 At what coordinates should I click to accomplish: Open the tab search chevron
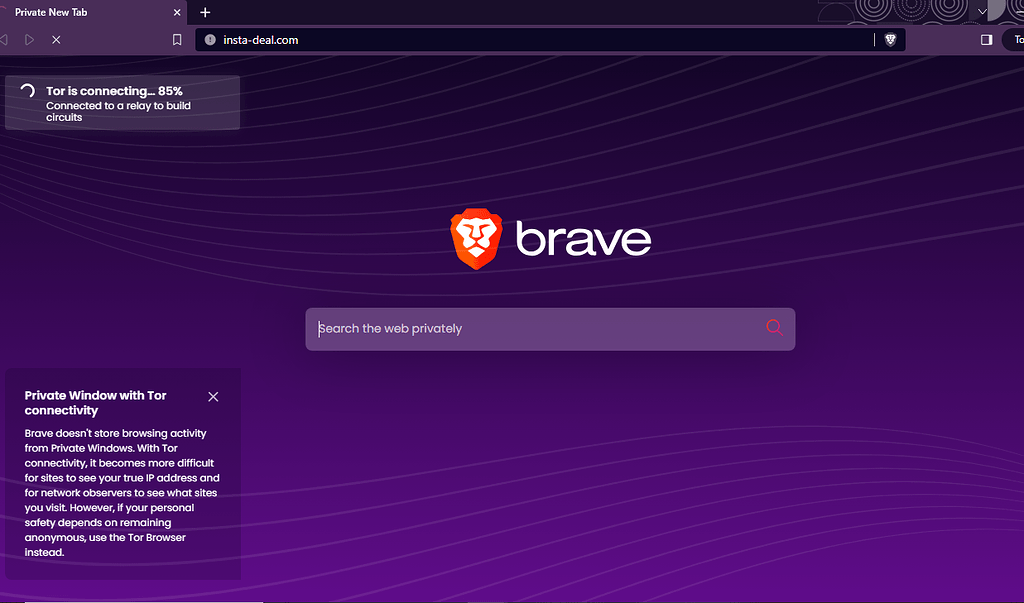pyautogui.click(x=981, y=12)
